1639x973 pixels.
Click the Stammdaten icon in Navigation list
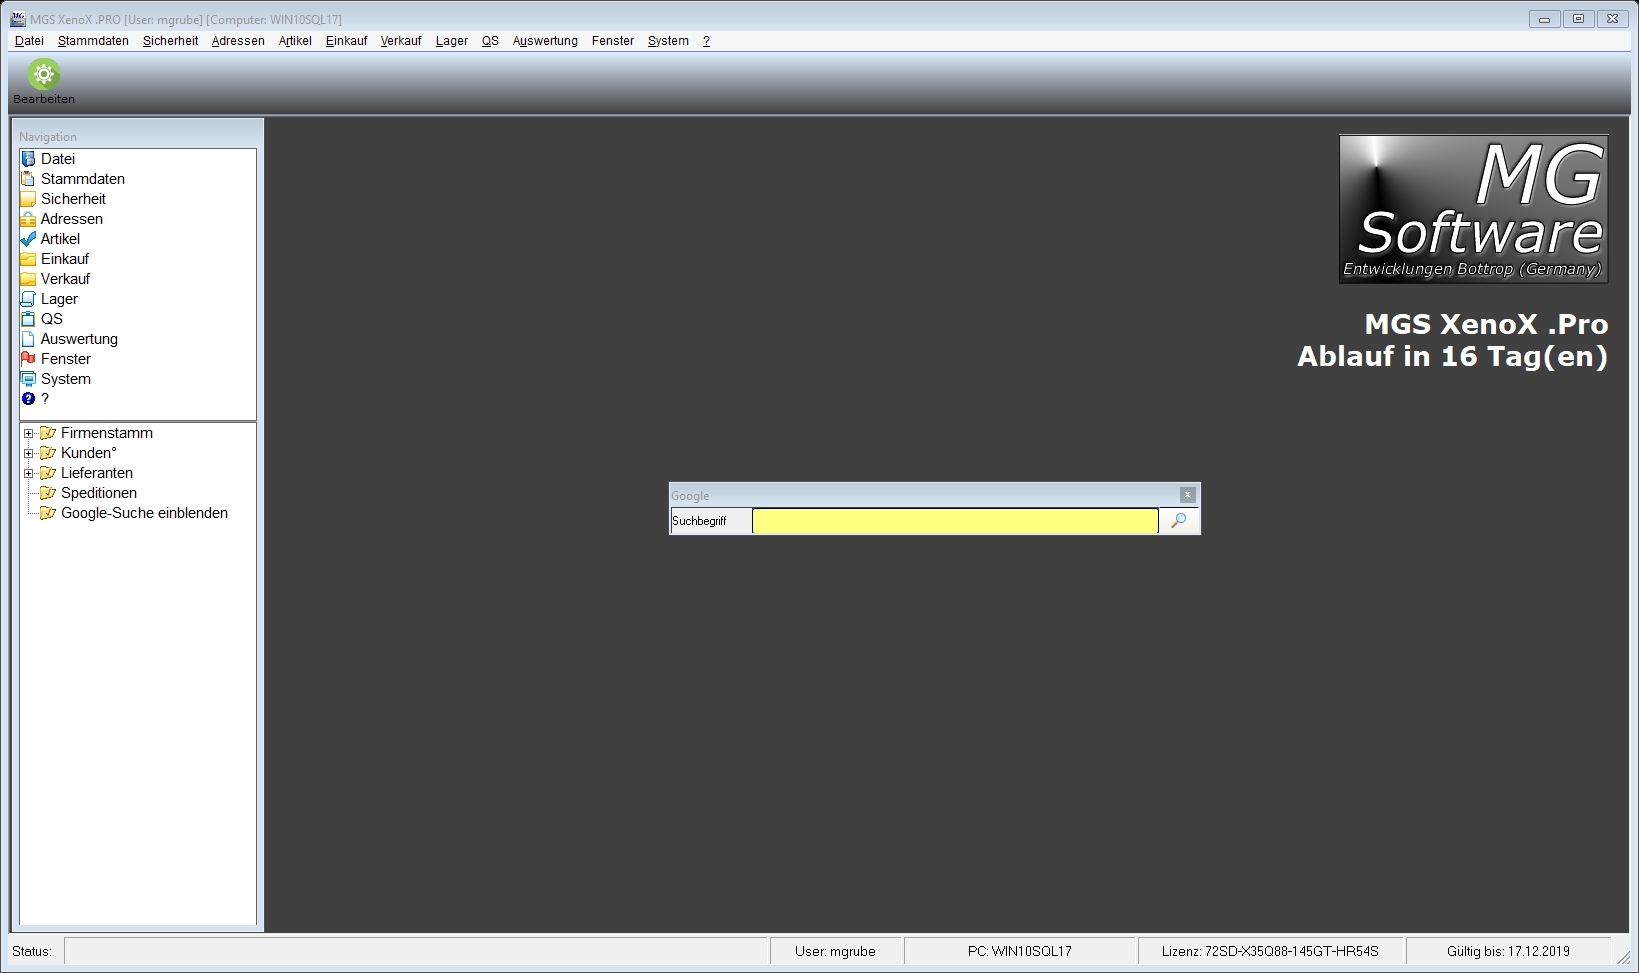28,179
